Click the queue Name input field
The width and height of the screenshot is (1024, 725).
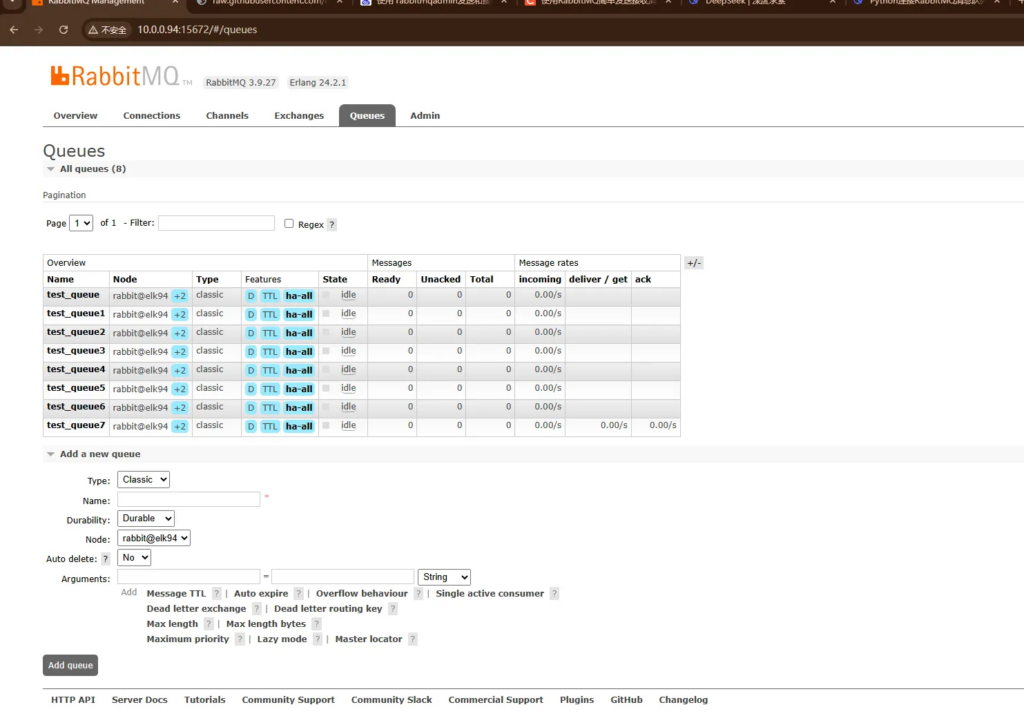coord(188,499)
